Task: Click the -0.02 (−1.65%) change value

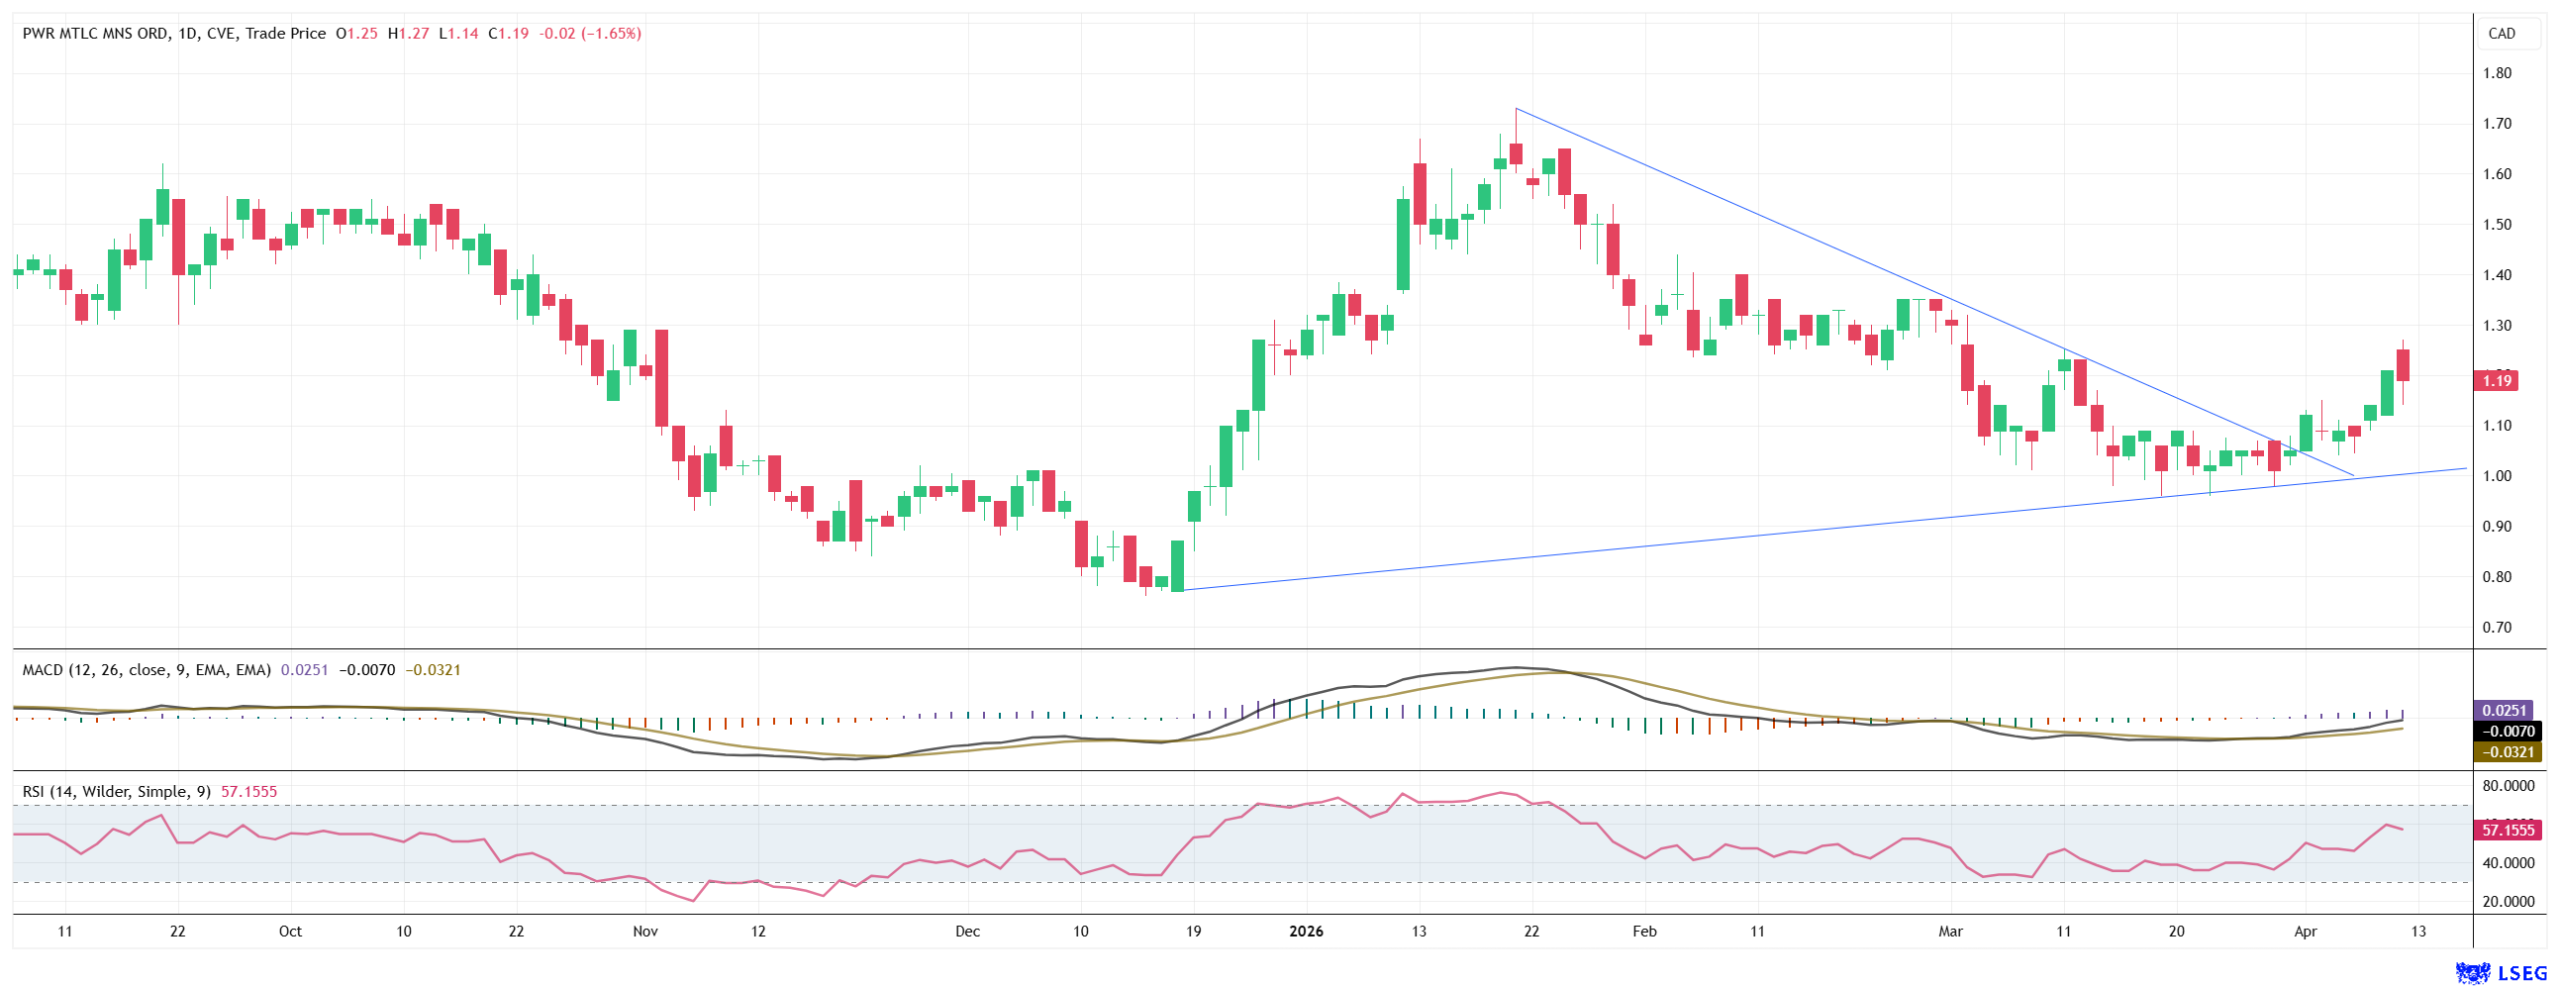Action: [x=590, y=33]
